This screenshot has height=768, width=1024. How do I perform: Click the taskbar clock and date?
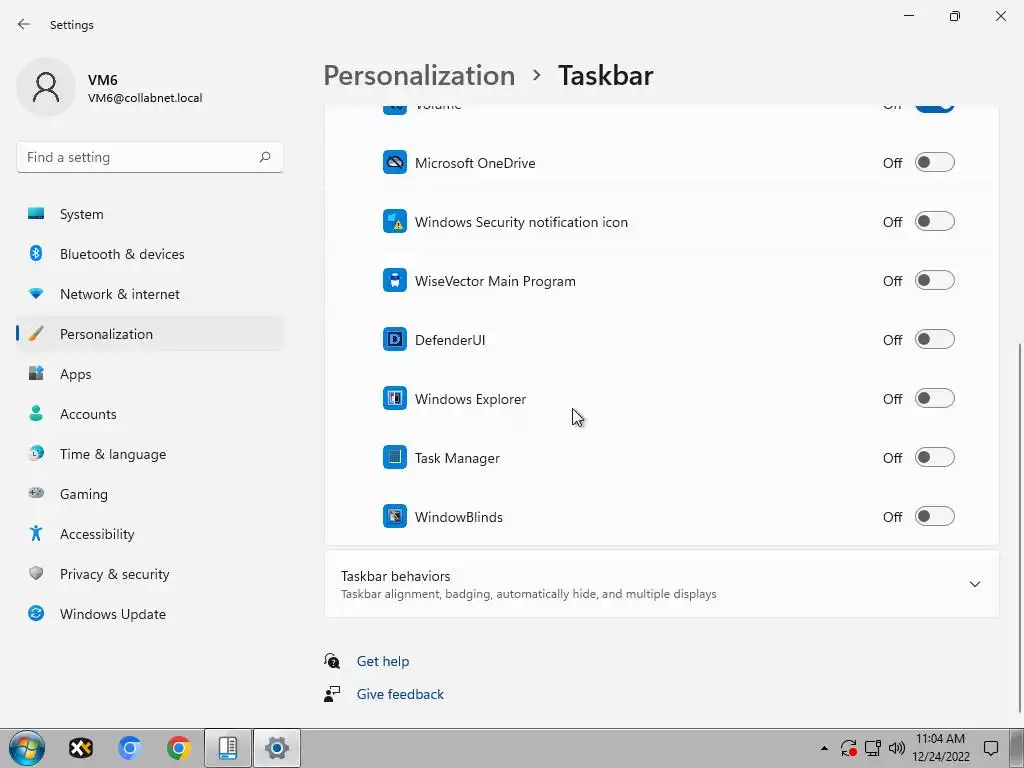tap(940, 748)
